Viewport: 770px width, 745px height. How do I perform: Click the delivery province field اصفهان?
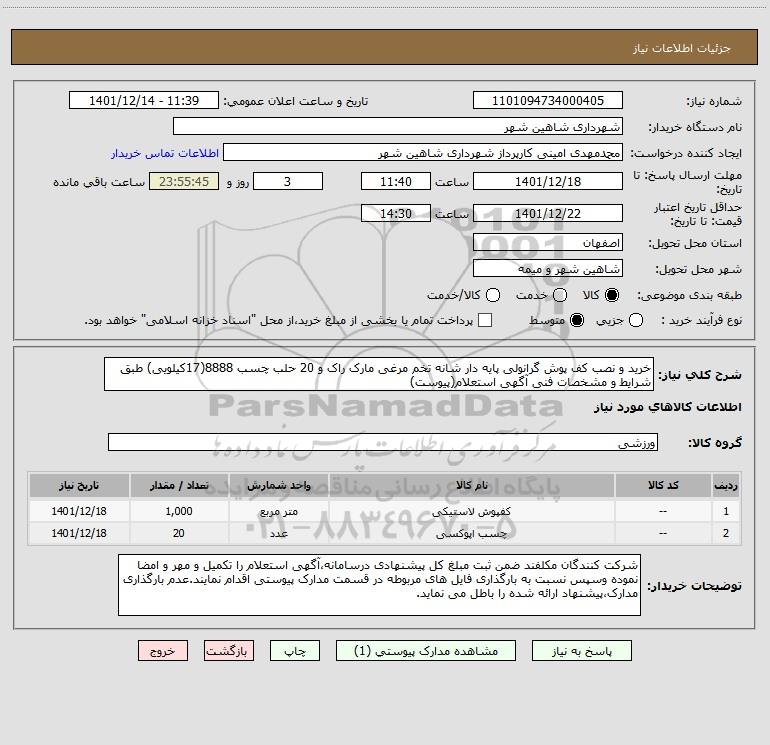pyautogui.click(x=548, y=243)
